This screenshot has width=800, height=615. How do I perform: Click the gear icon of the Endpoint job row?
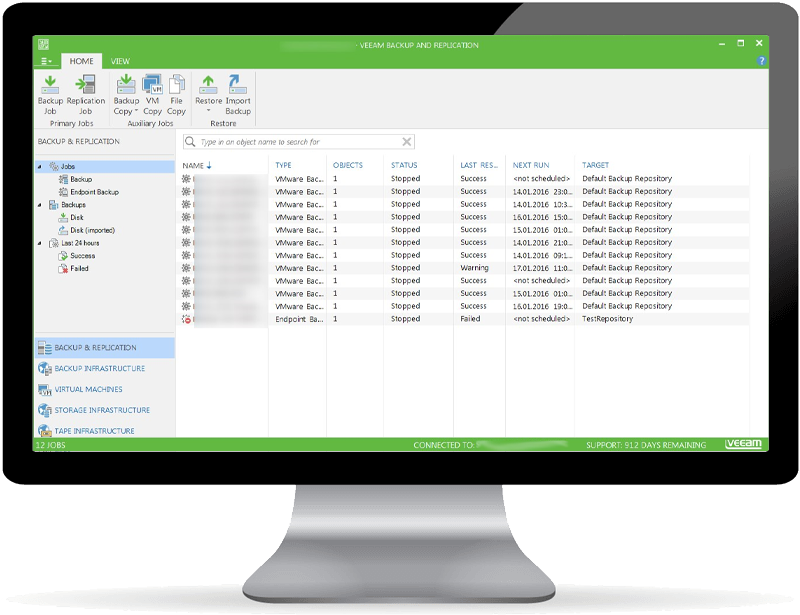[186, 319]
